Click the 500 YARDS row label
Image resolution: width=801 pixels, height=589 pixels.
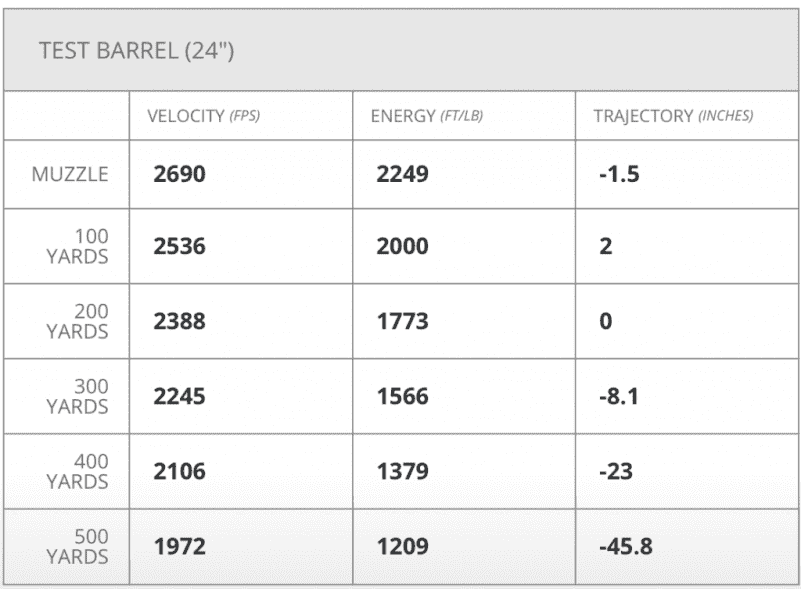point(77,547)
